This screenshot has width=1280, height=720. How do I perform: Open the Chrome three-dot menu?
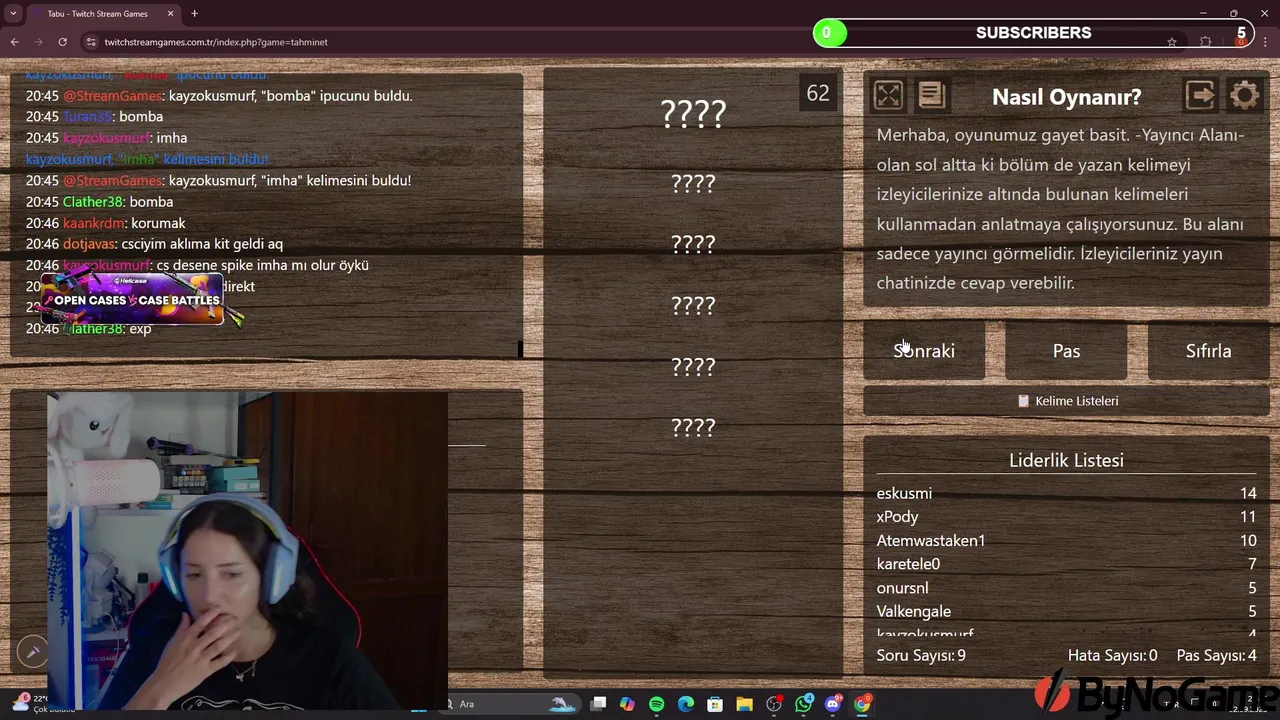coord(1266,42)
